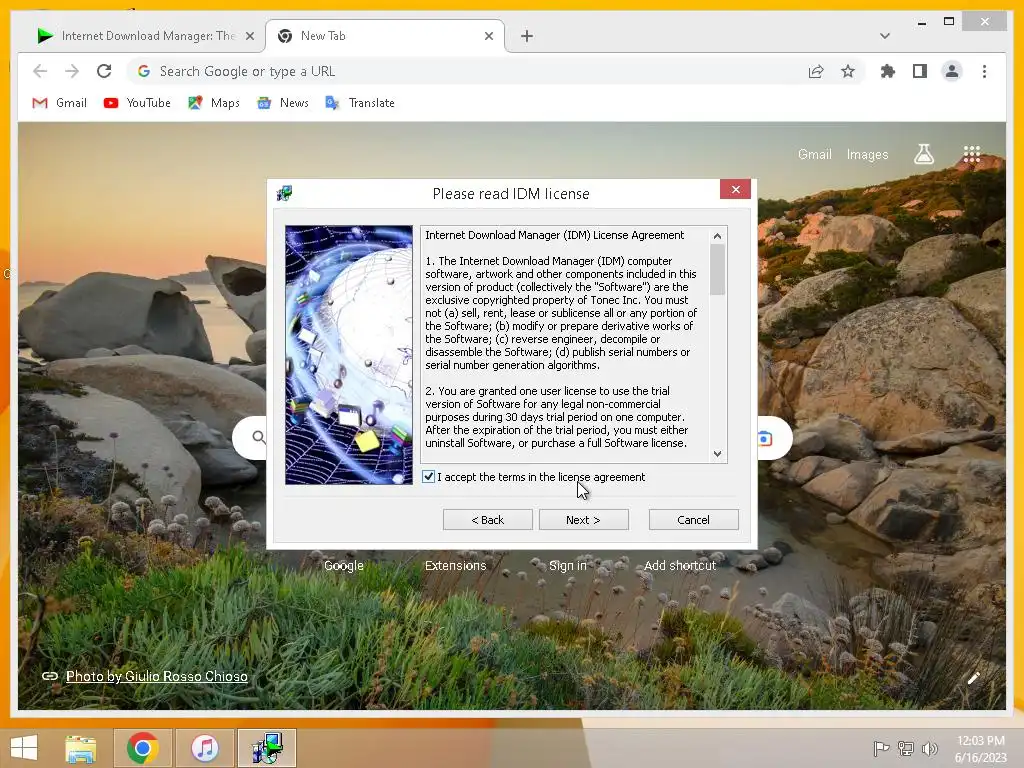1024x768 pixels.
Task: Open the Translate bookmark
Action: tap(360, 103)
